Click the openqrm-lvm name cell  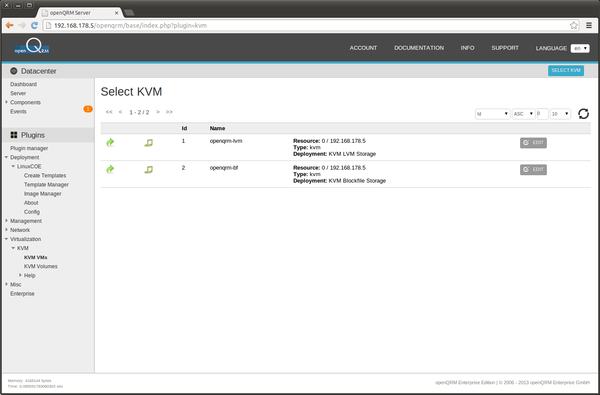click(226, 141)
